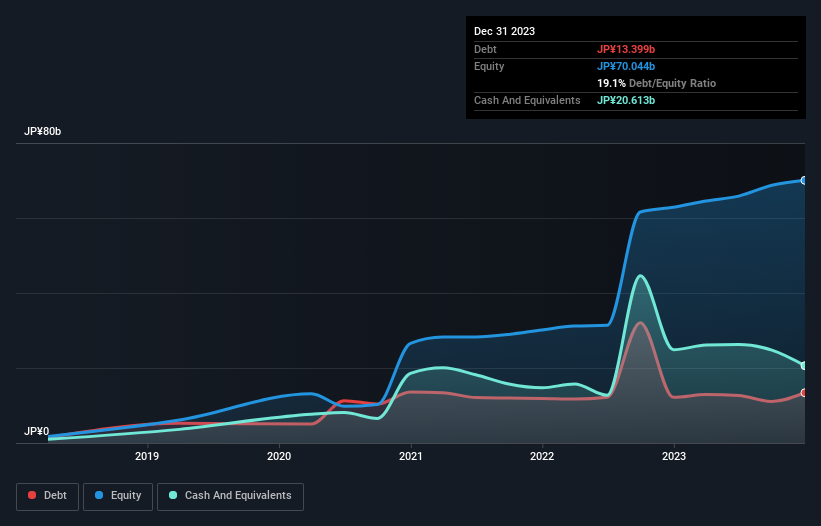Click the JP¥20.613b cash value
The image size is (821, 526).
(x=626, y=100)
